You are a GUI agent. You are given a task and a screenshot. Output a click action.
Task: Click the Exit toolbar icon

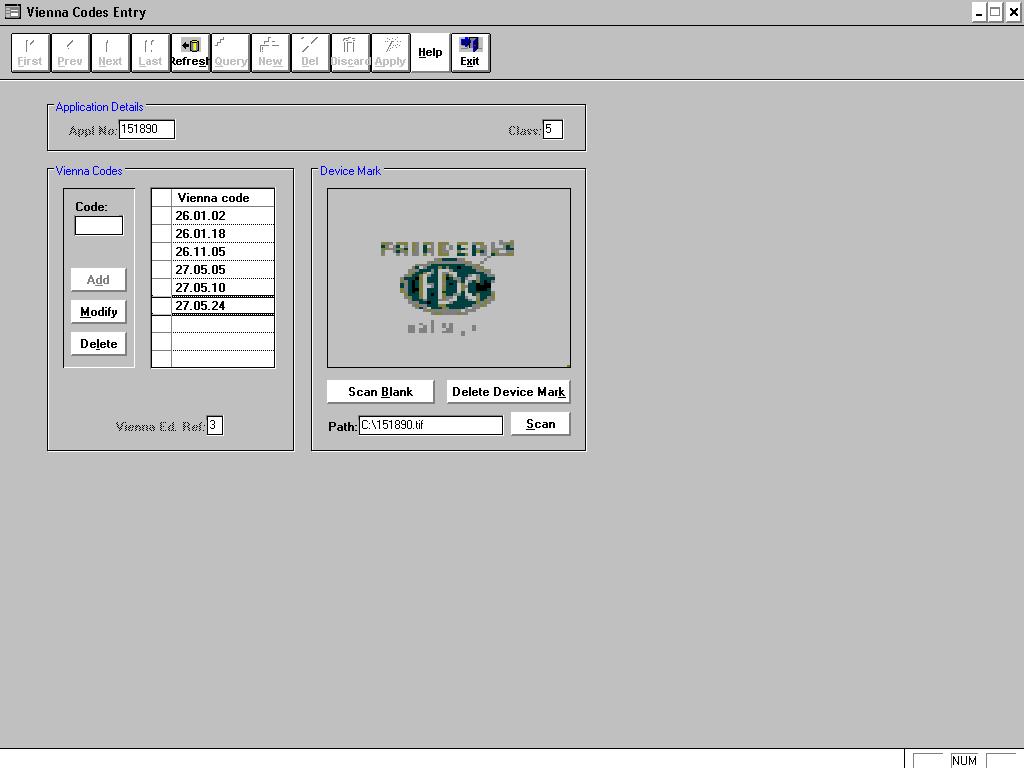470,52
